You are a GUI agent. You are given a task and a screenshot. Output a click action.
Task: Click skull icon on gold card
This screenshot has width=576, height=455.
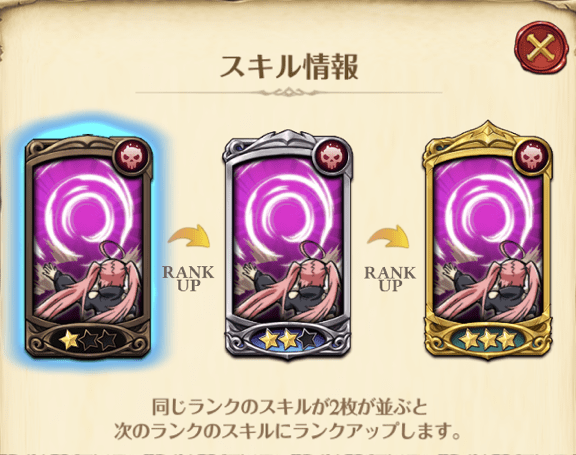(x=532, y=158)
